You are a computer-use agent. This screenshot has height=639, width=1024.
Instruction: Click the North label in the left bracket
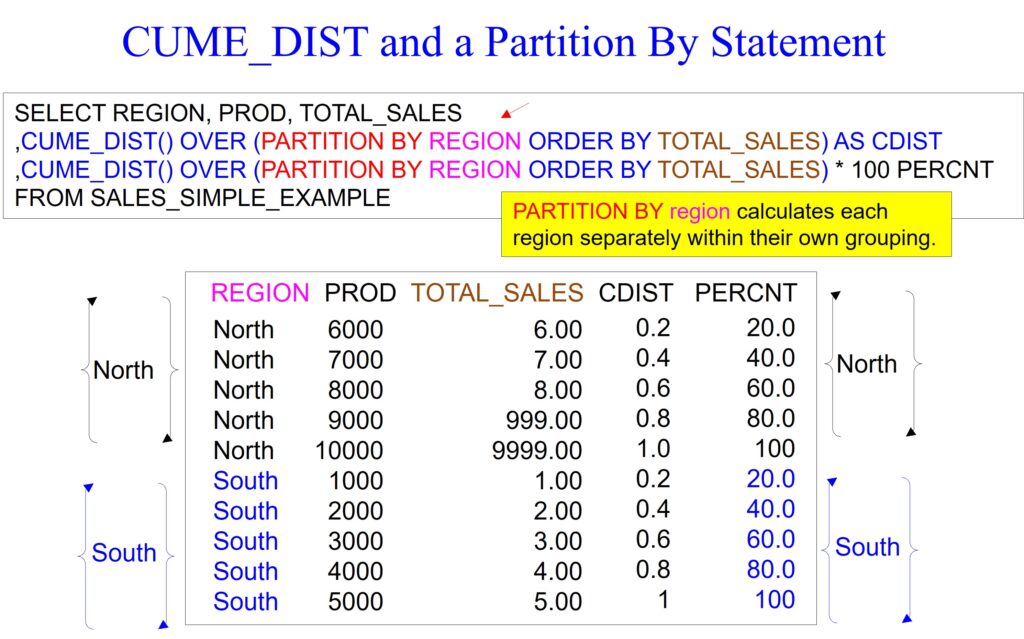123,370
